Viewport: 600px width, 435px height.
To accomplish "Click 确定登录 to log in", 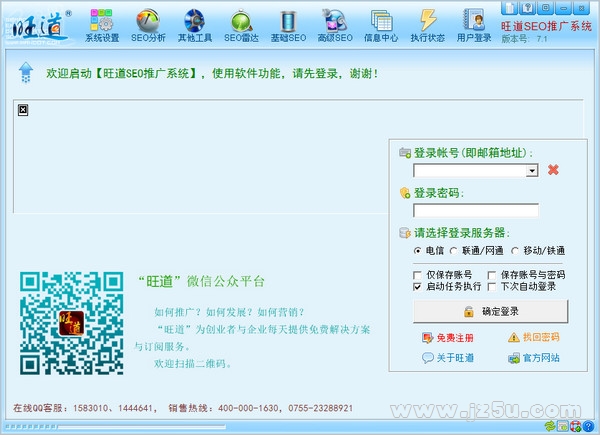I will pos(491,311).
